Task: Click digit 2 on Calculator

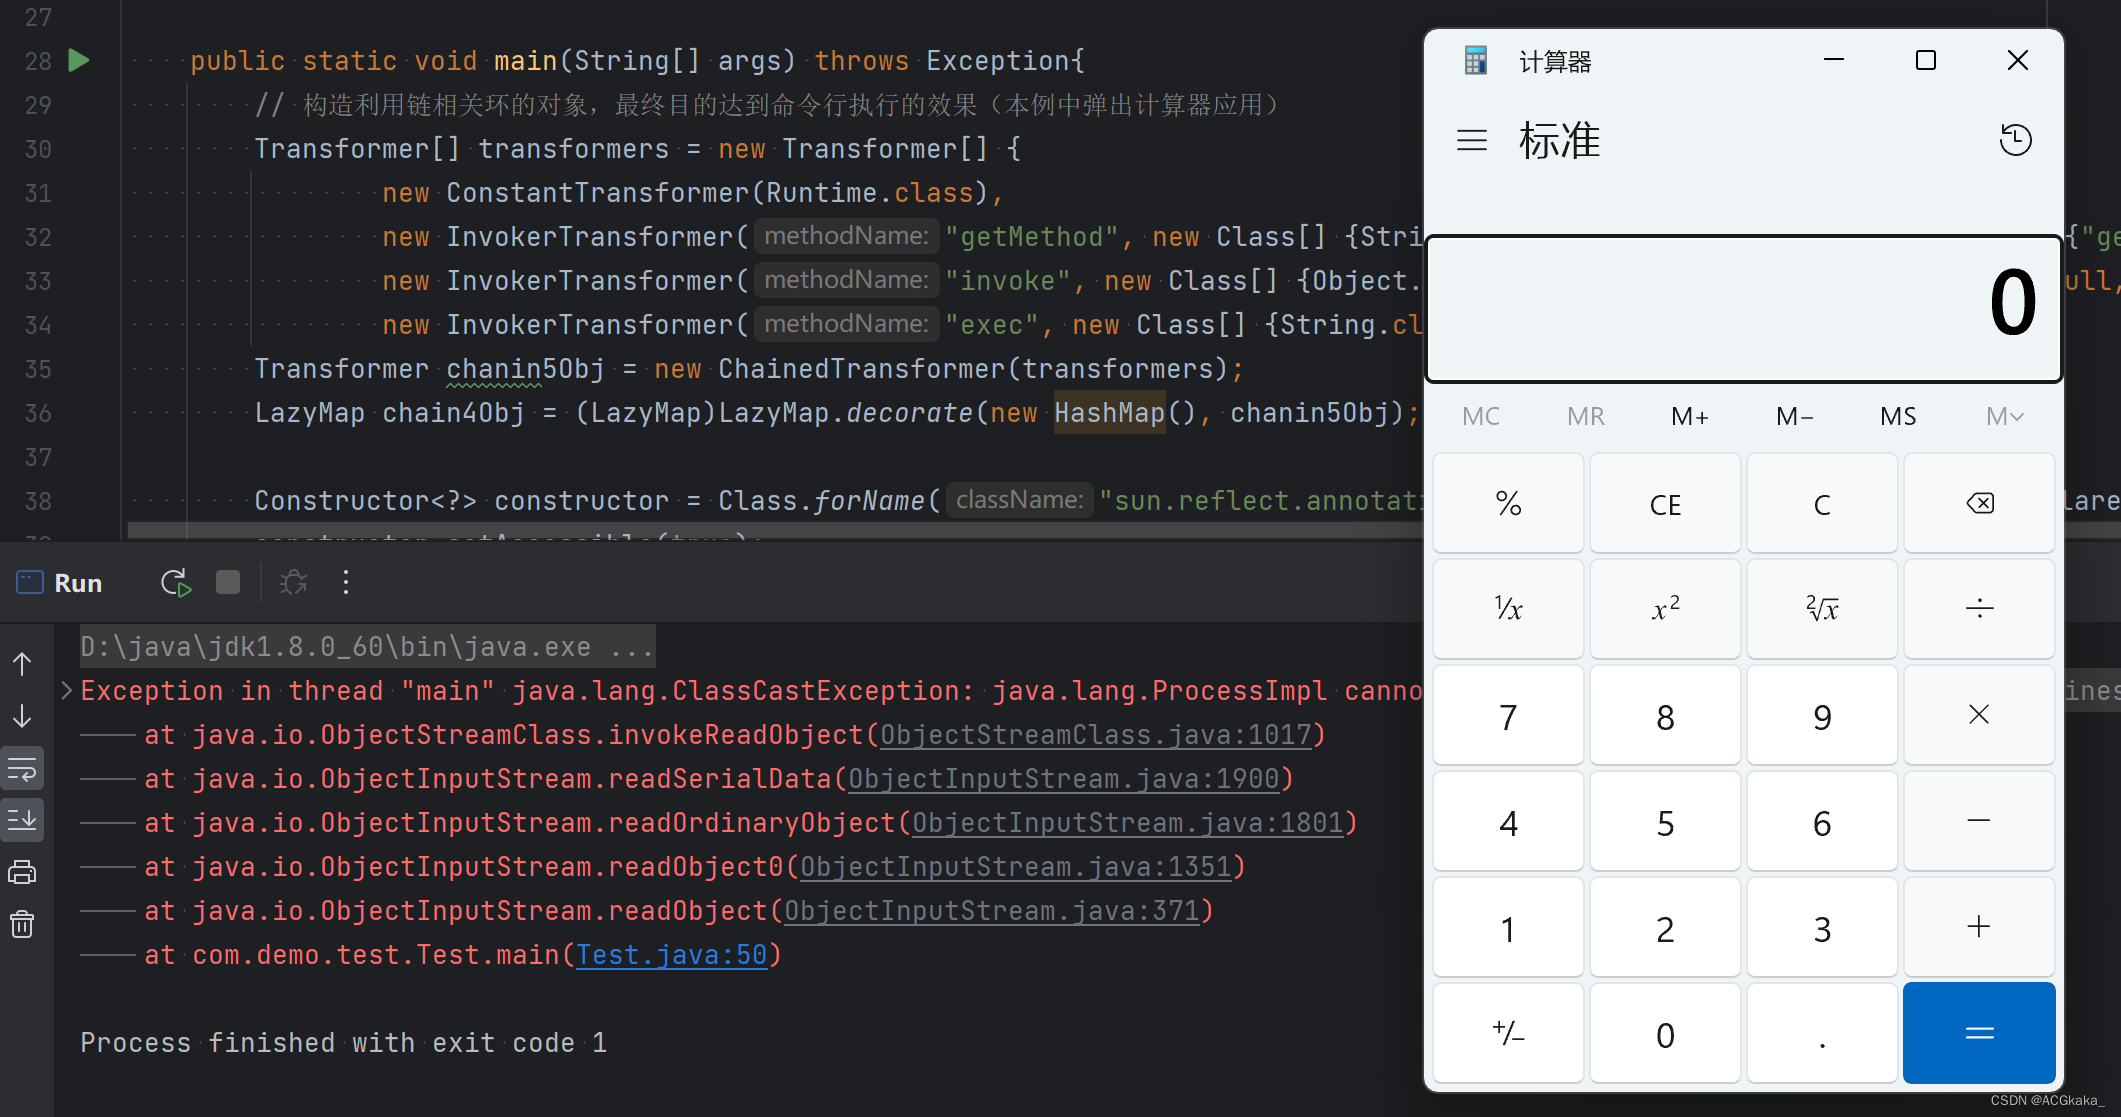Action: point(1665,927)
